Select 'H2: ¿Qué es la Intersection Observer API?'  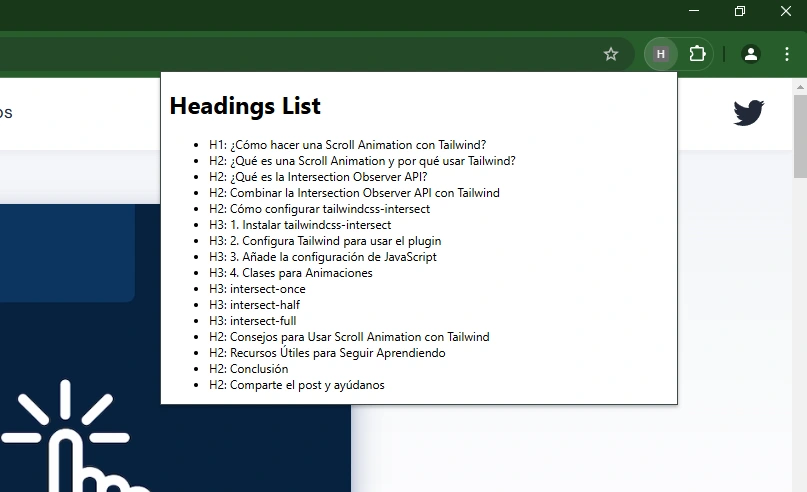click(x=318, y=177)
